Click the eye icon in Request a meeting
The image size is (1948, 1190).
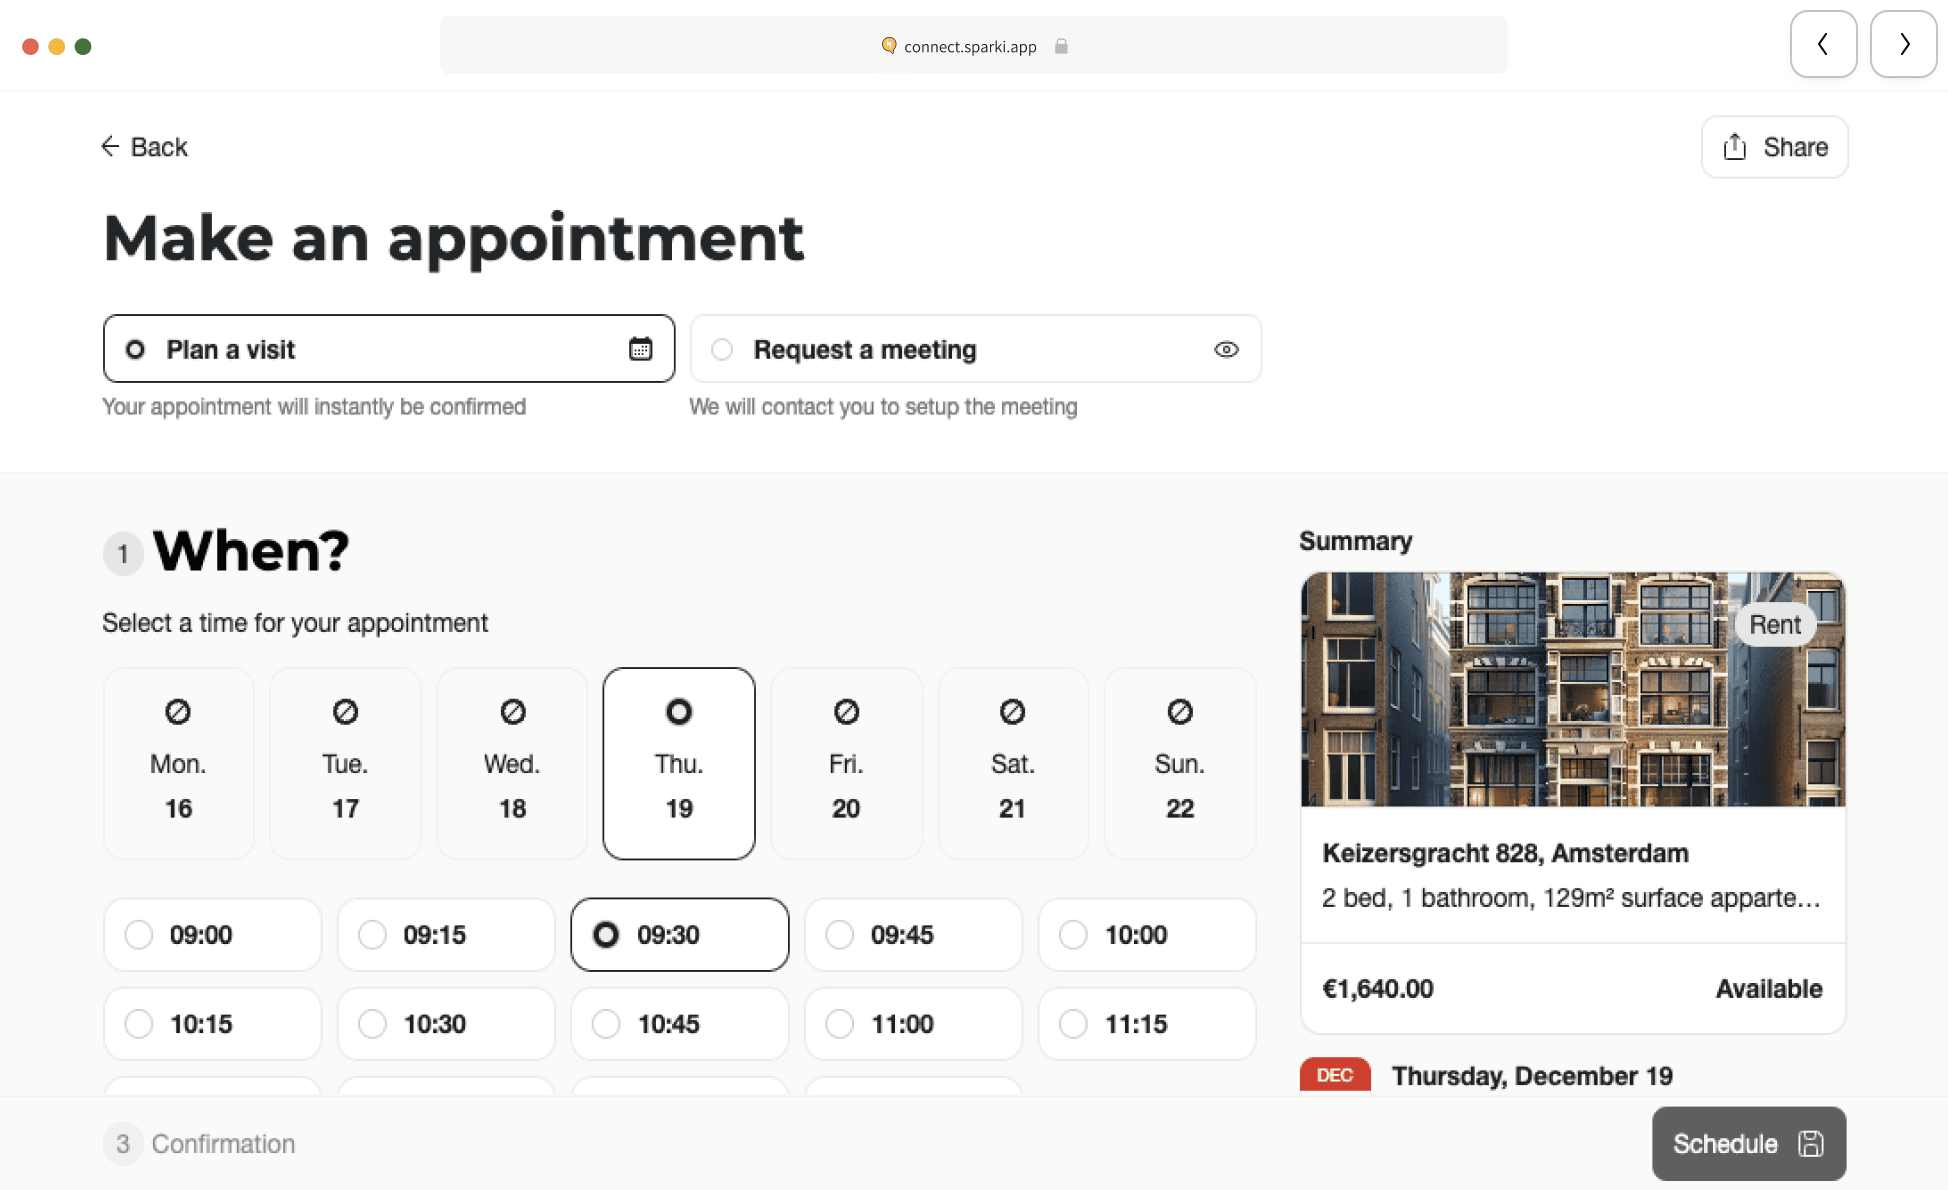click(1226, 349)
